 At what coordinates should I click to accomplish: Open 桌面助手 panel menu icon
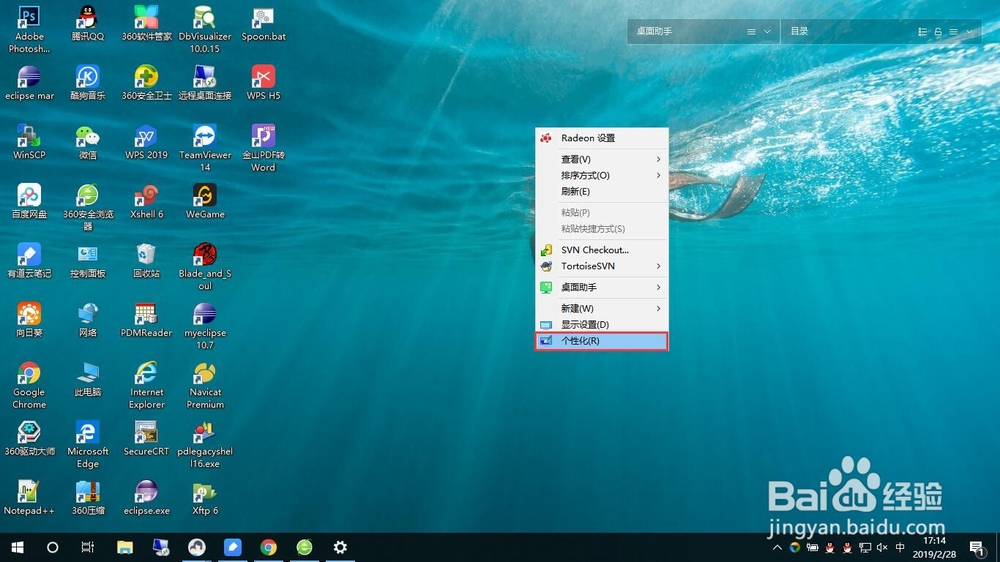pos(751,31)
